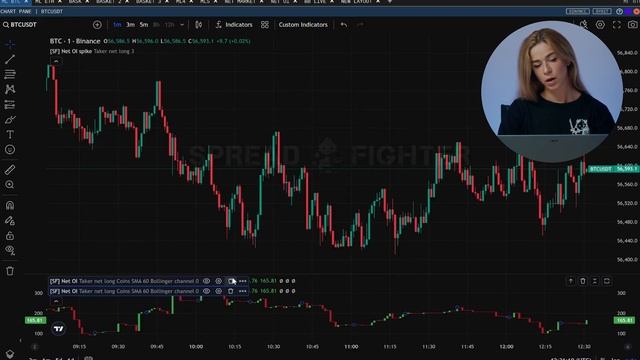Open settings of second Net OI indicator

(218, 291)
